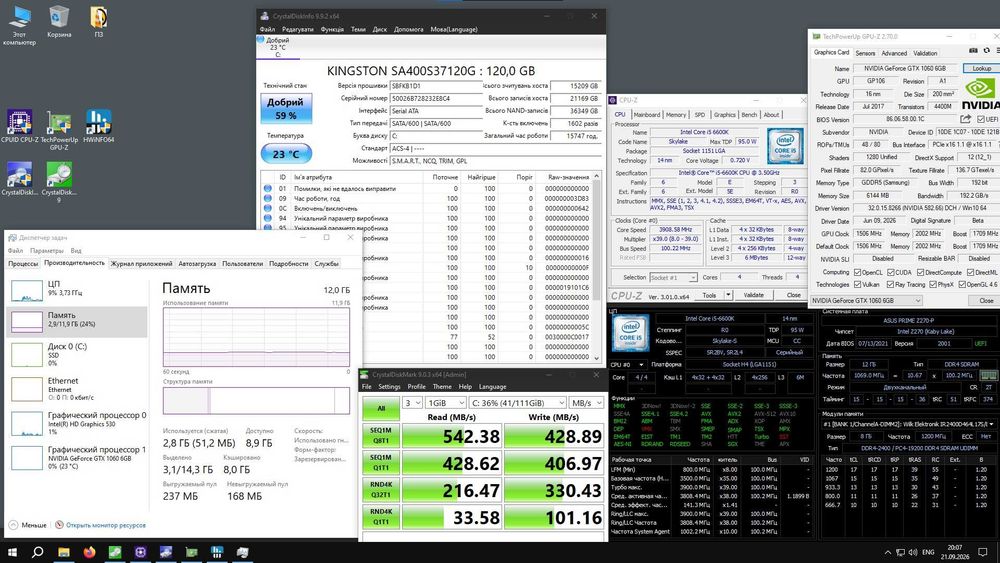Toggle the OpenCL checkbox in GPU-Z

857,272
